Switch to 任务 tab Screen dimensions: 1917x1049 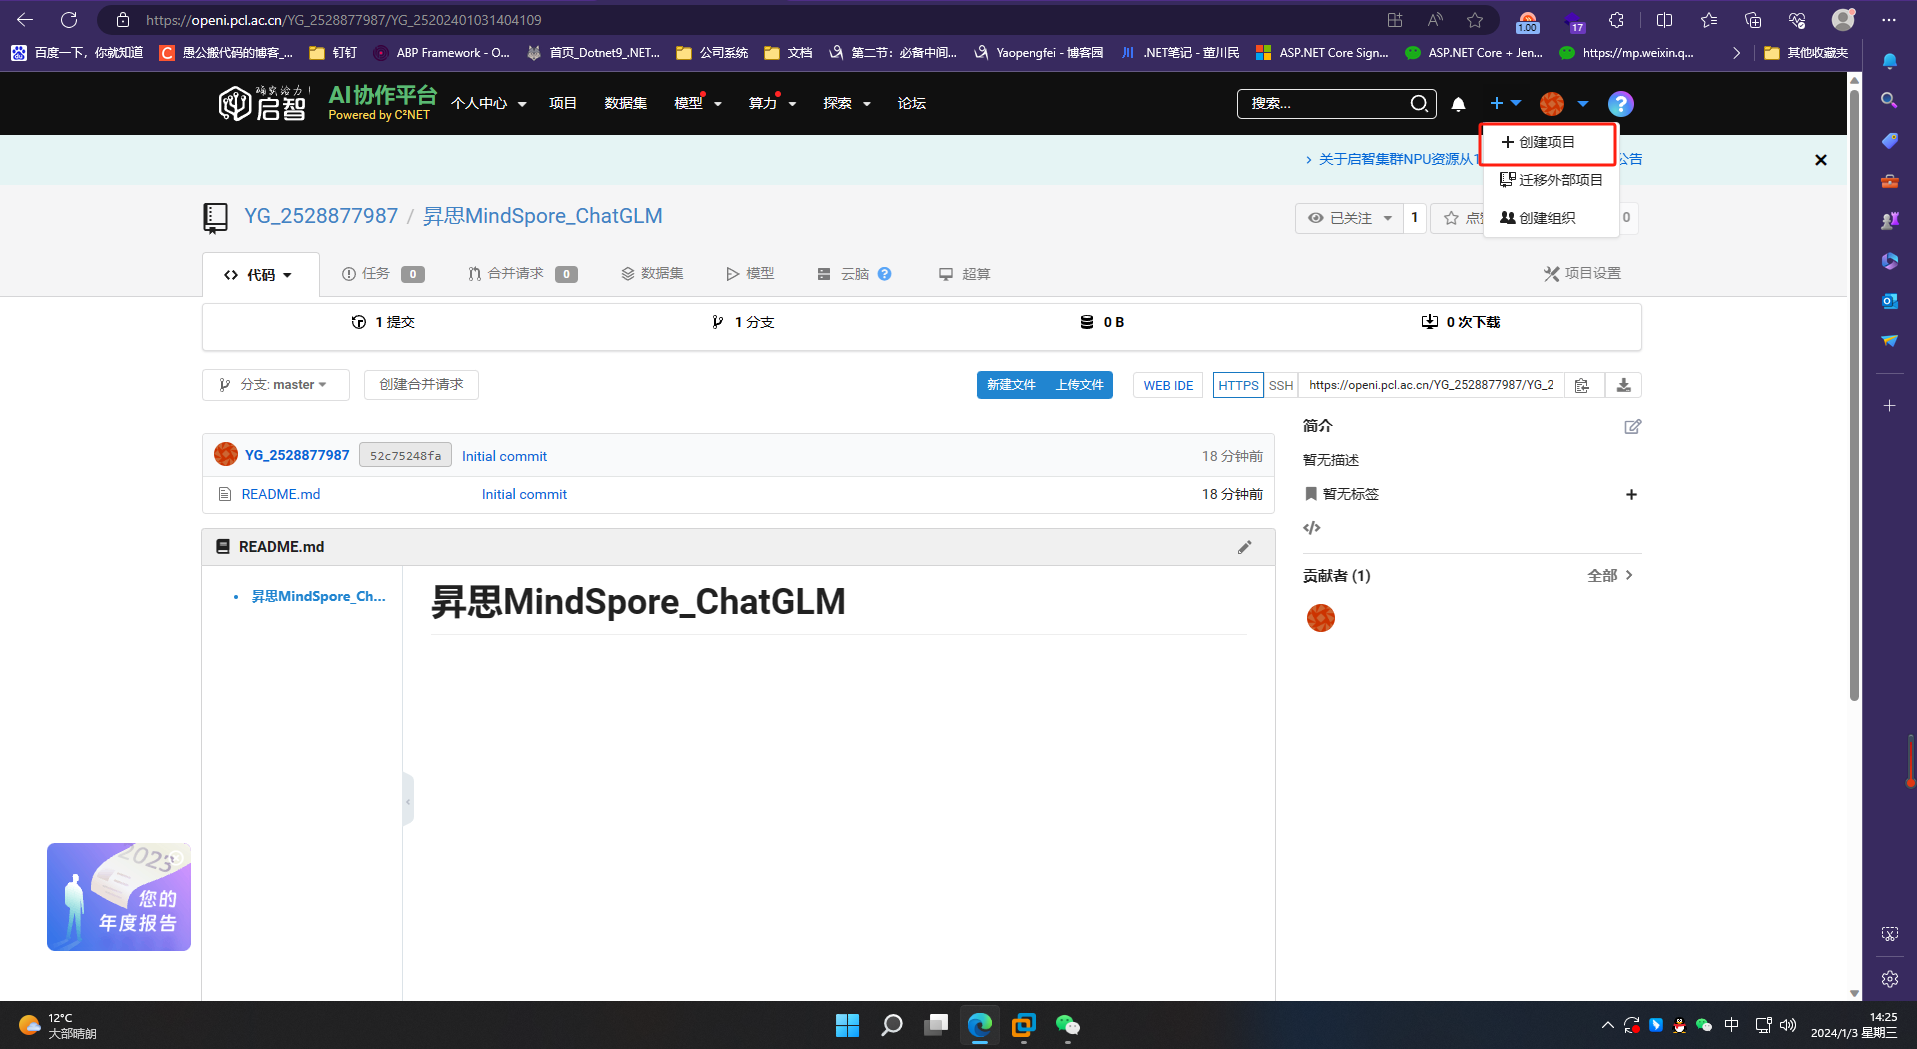tap(383, 274)
